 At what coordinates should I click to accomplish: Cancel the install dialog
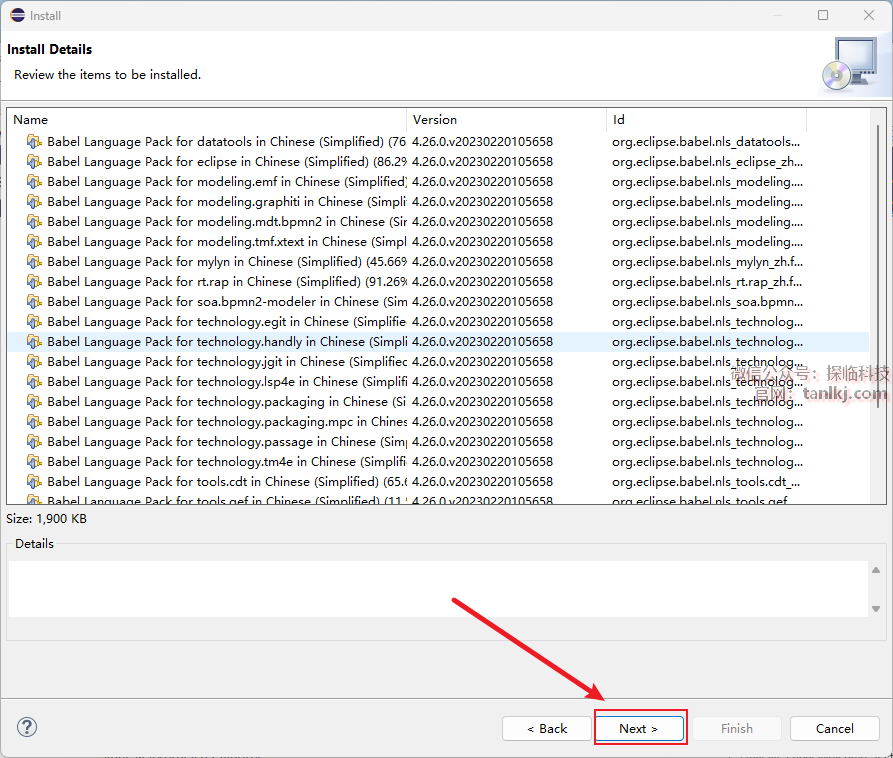834,729
